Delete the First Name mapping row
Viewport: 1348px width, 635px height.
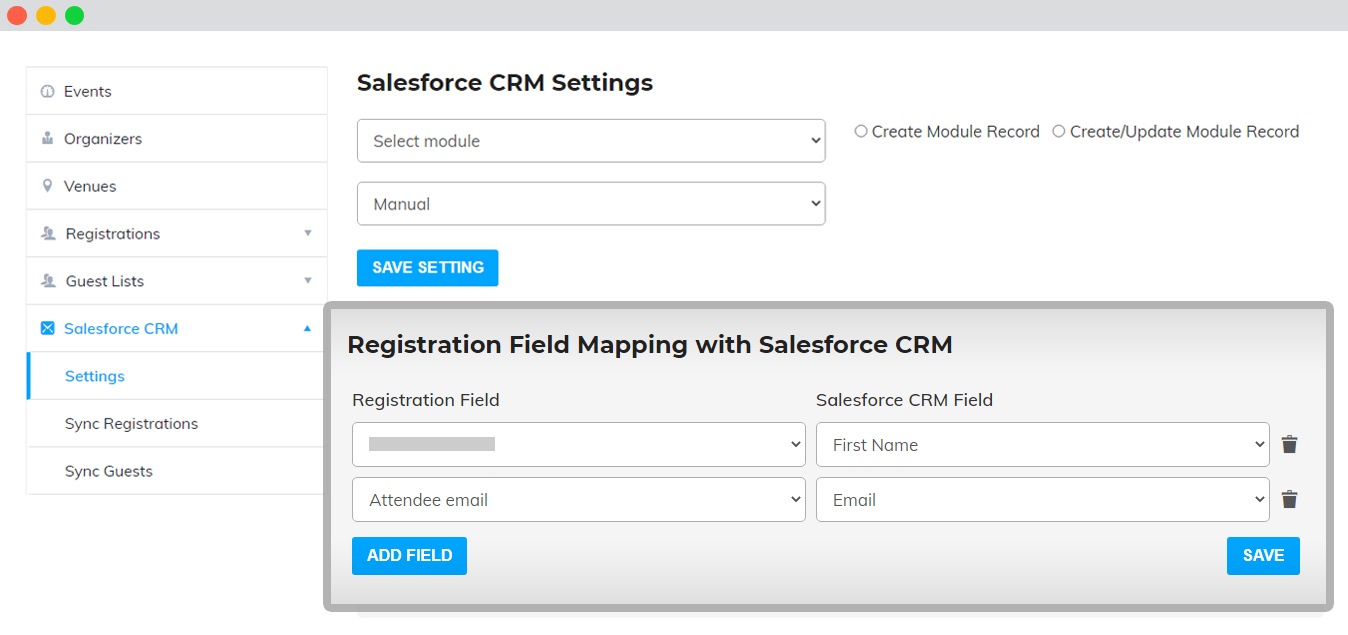coord(1290,445)
